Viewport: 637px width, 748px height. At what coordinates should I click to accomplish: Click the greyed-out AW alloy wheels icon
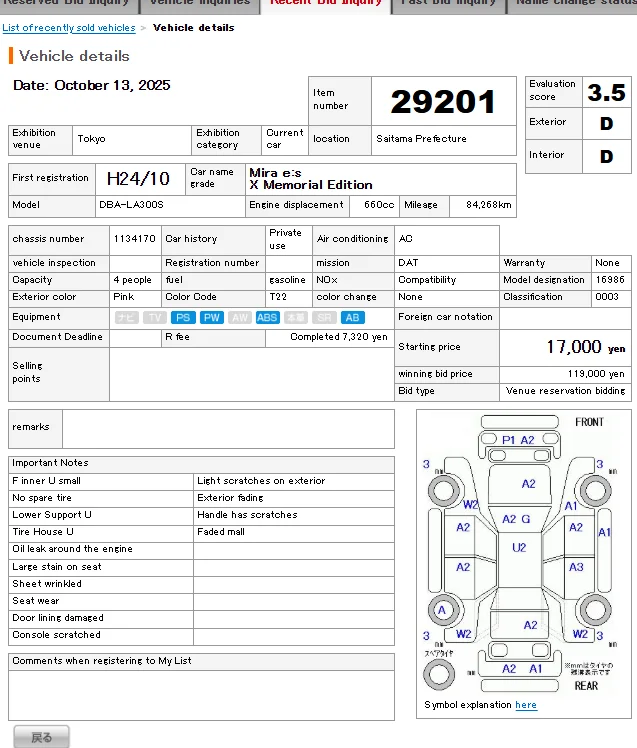pyautogui.click(x=240, y=317)
